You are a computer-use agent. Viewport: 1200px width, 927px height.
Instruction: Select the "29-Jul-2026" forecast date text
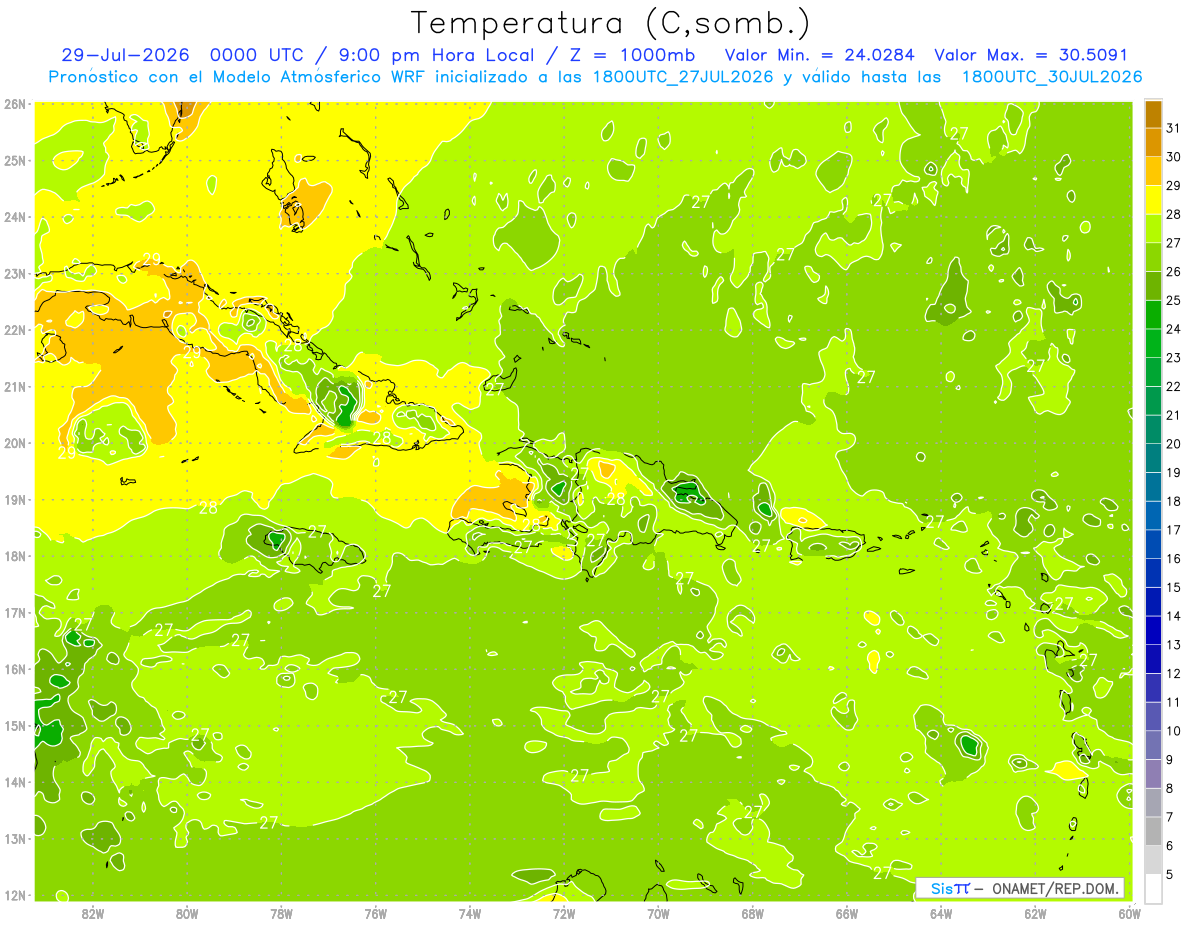[x=125, y=55]
